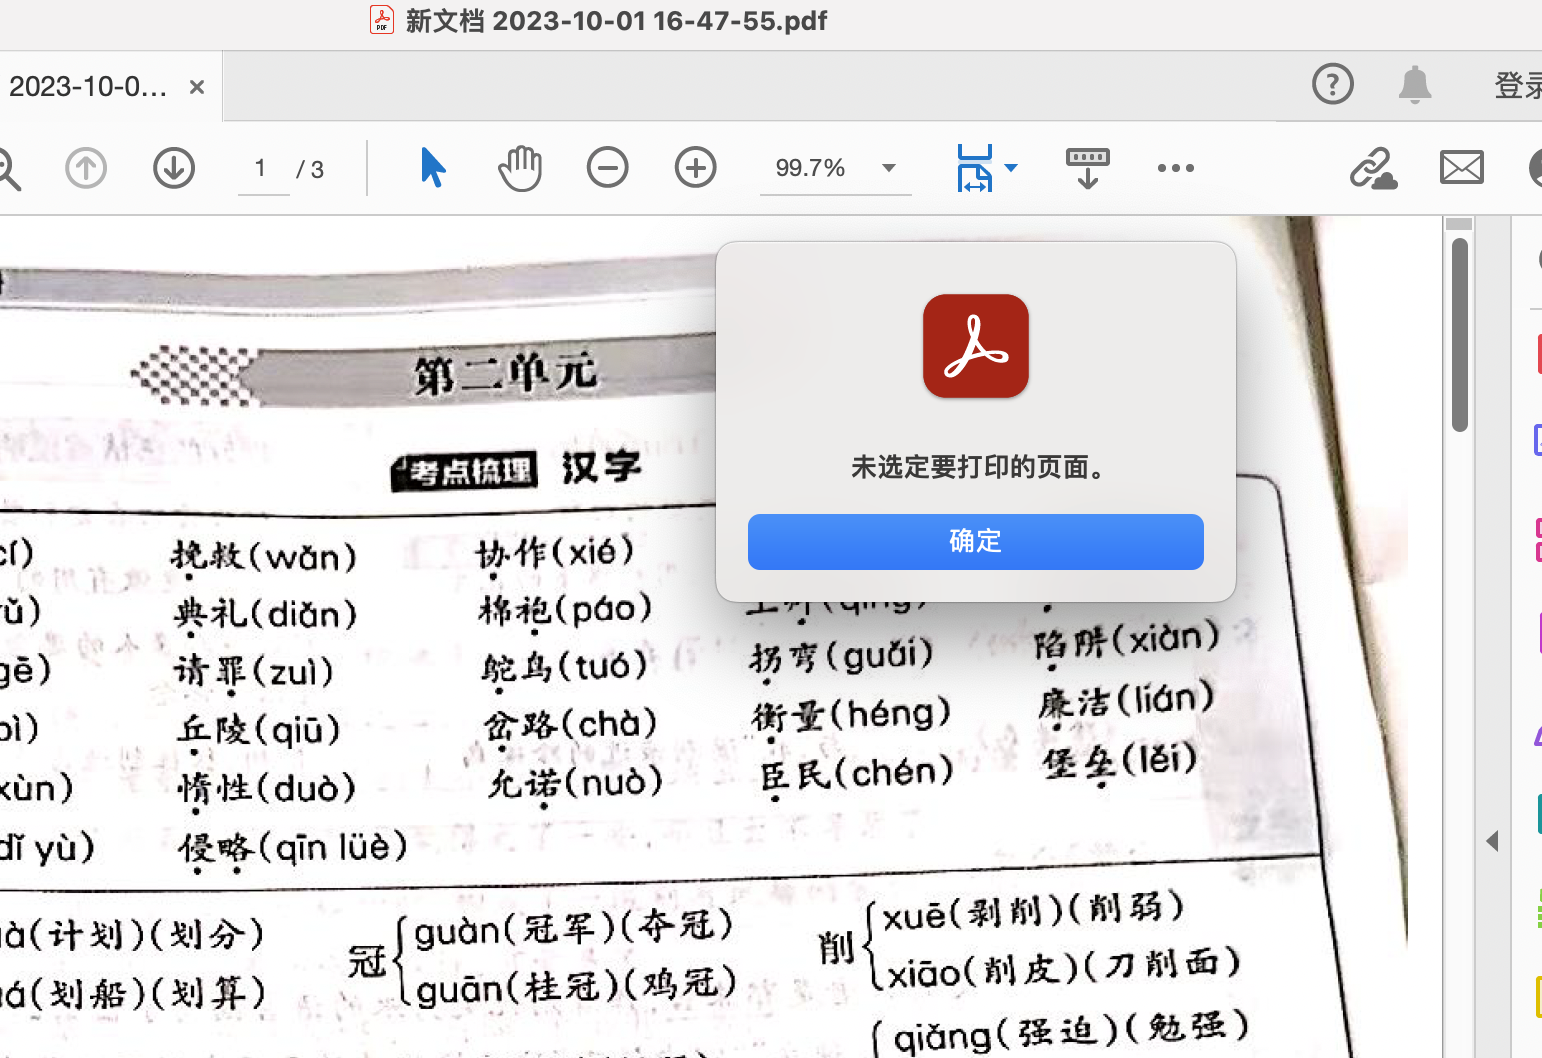Go to the previous page using the up arrow
The height and width of the screenshot is (1058, 1542).
pyautogui.click(x=86, y=168)
